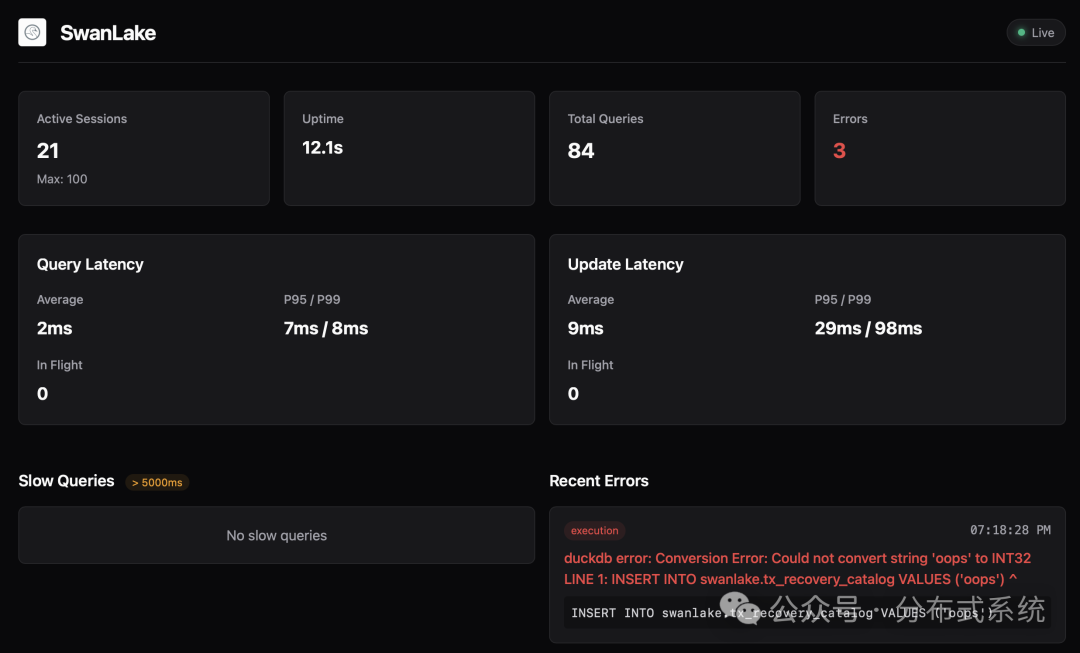The image size is (1080, 653).
Task: Click the uptime value 12.1s
Action: [x=322, y=147]
